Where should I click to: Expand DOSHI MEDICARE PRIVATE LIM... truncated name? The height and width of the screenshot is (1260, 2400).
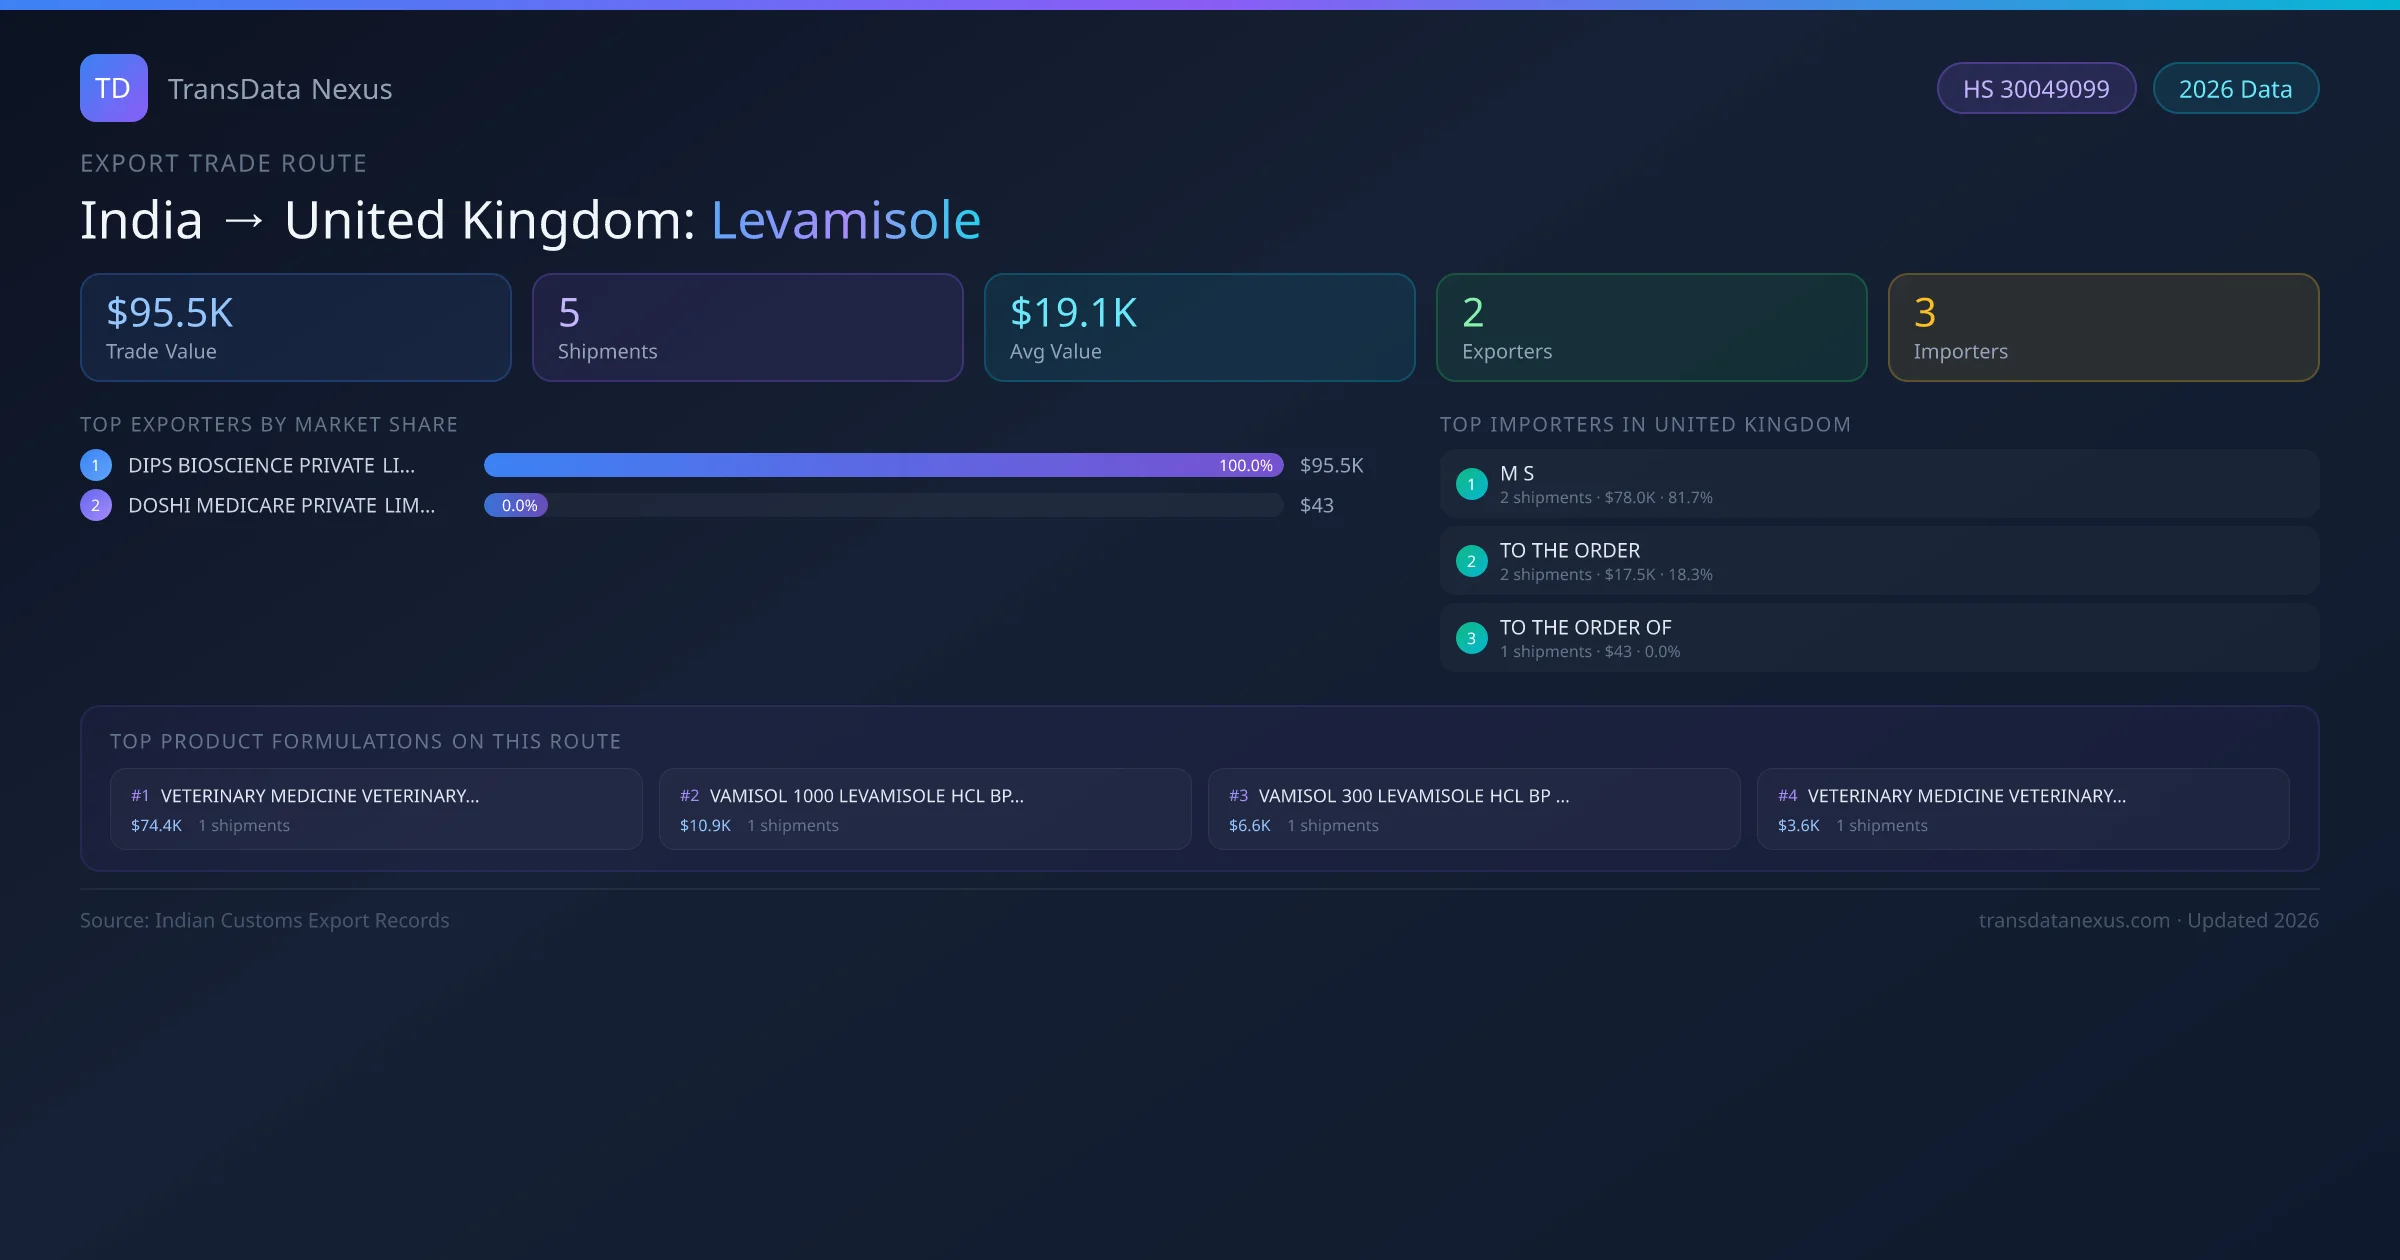pyautogui.click(x=281, y=505)
